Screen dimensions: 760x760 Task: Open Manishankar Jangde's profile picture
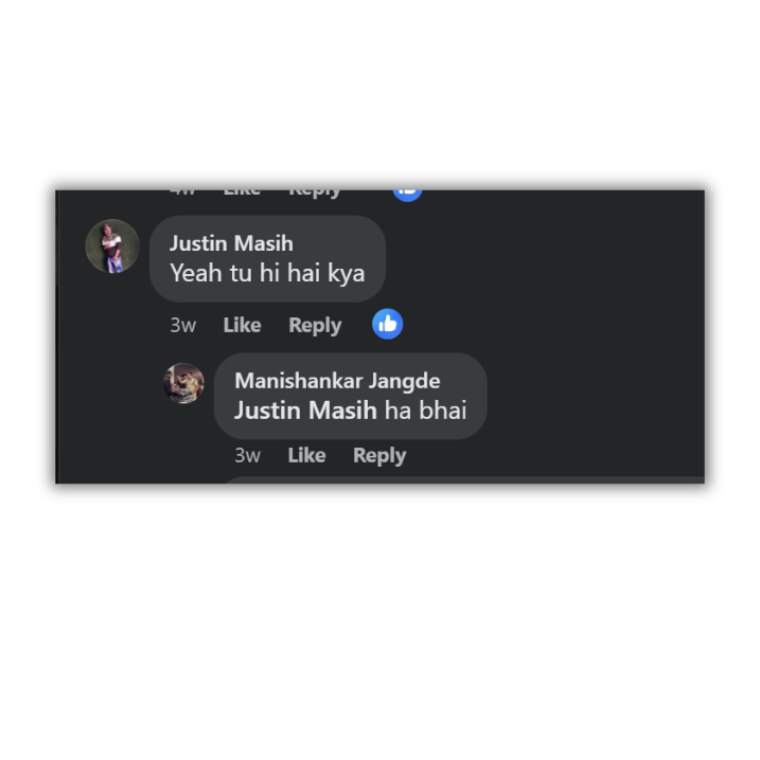tap(184, 383)
